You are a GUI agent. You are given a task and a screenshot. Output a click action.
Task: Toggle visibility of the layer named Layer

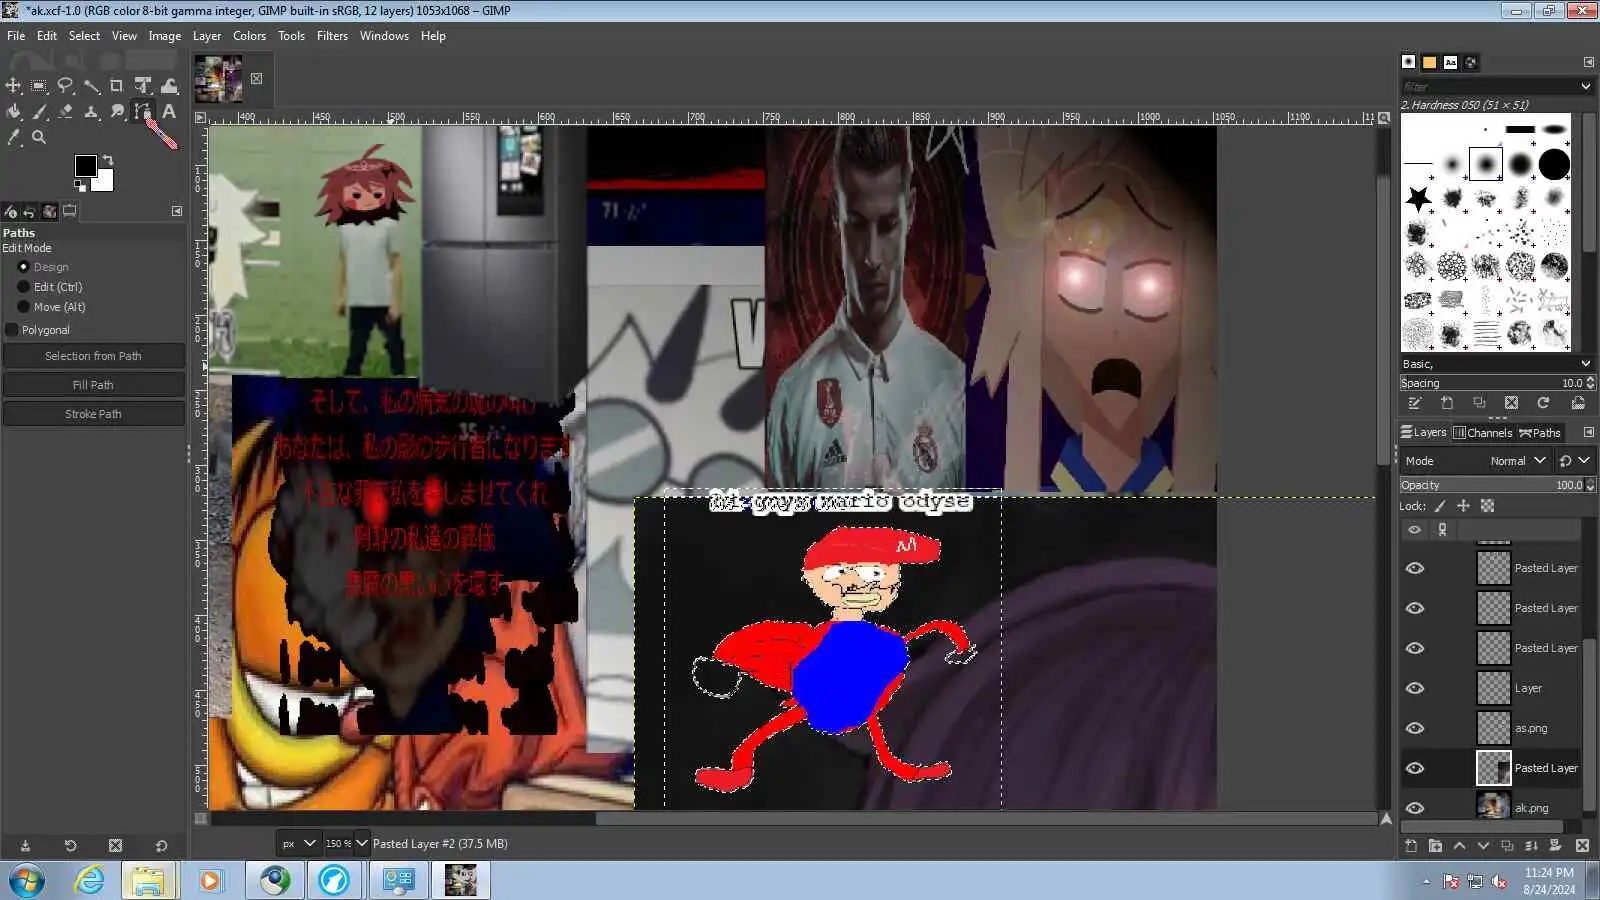coord(1415,688)
